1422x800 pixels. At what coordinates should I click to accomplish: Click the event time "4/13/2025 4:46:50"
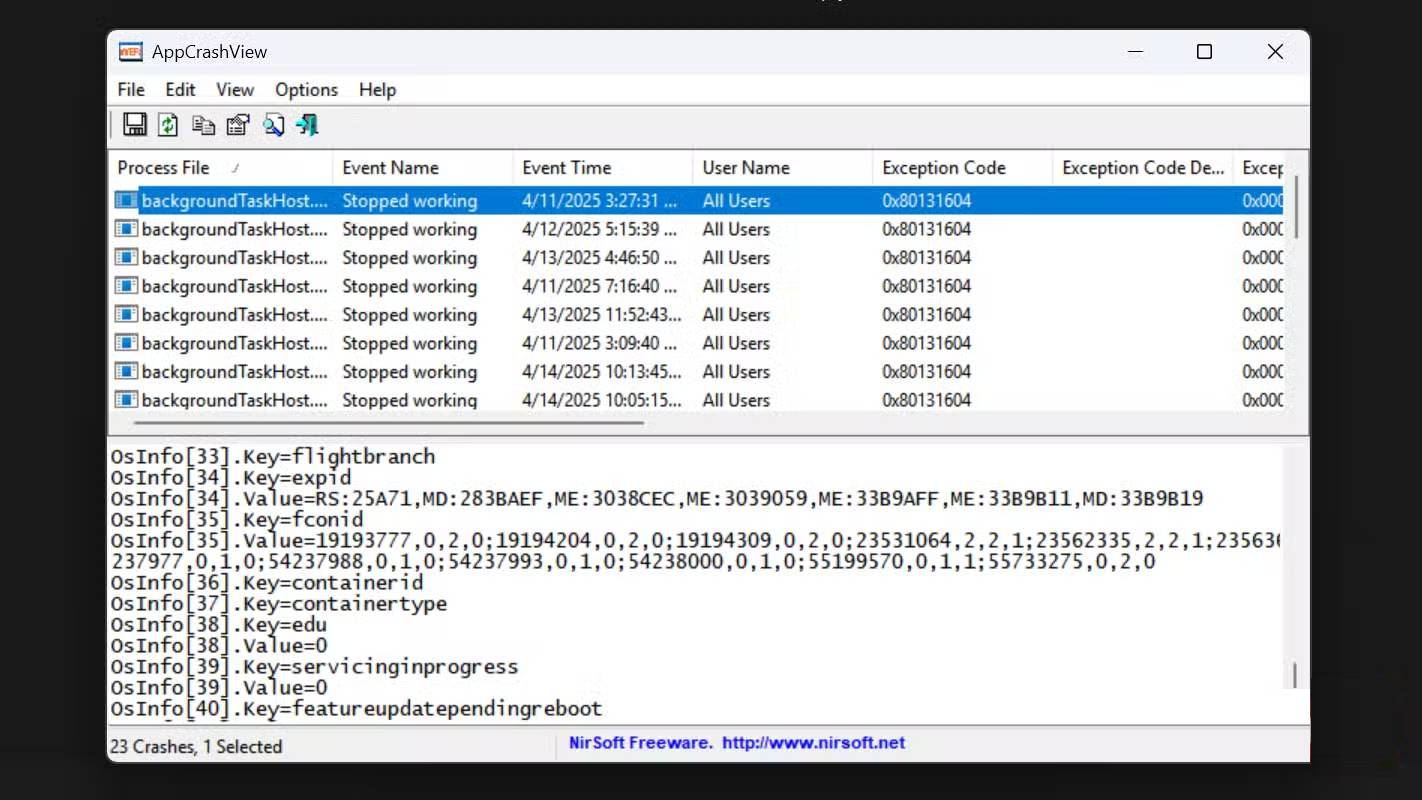click(600, 258)
